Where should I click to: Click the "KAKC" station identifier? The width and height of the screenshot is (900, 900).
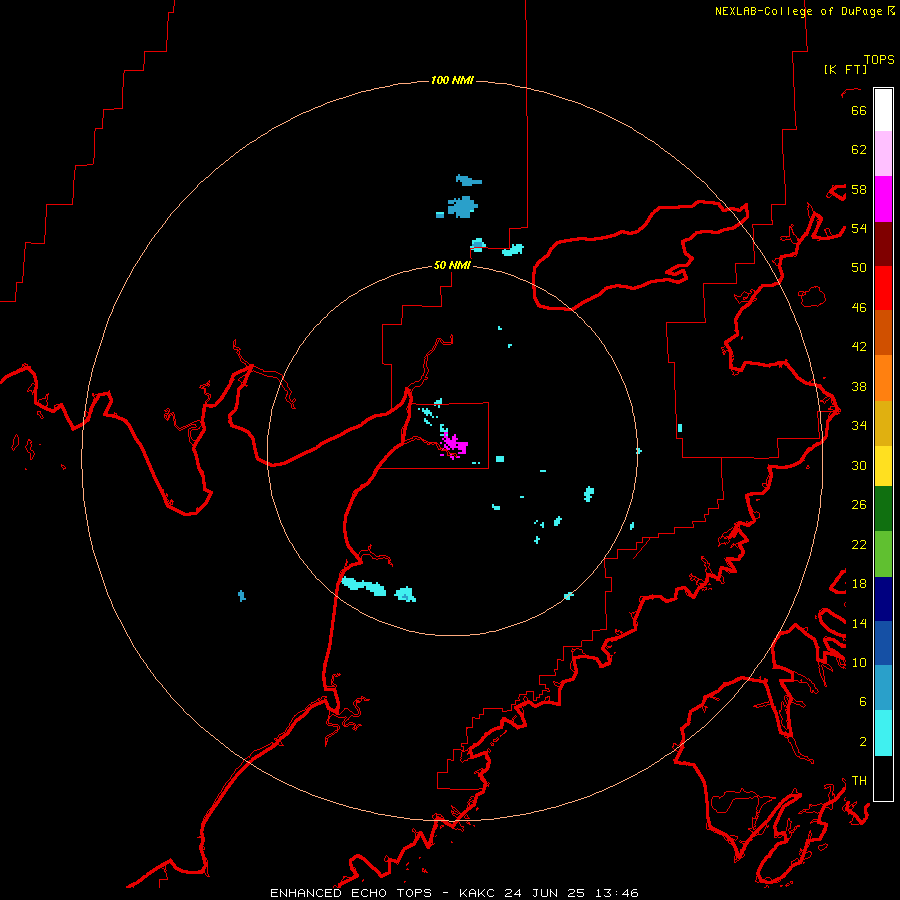(x=478, y=893)
